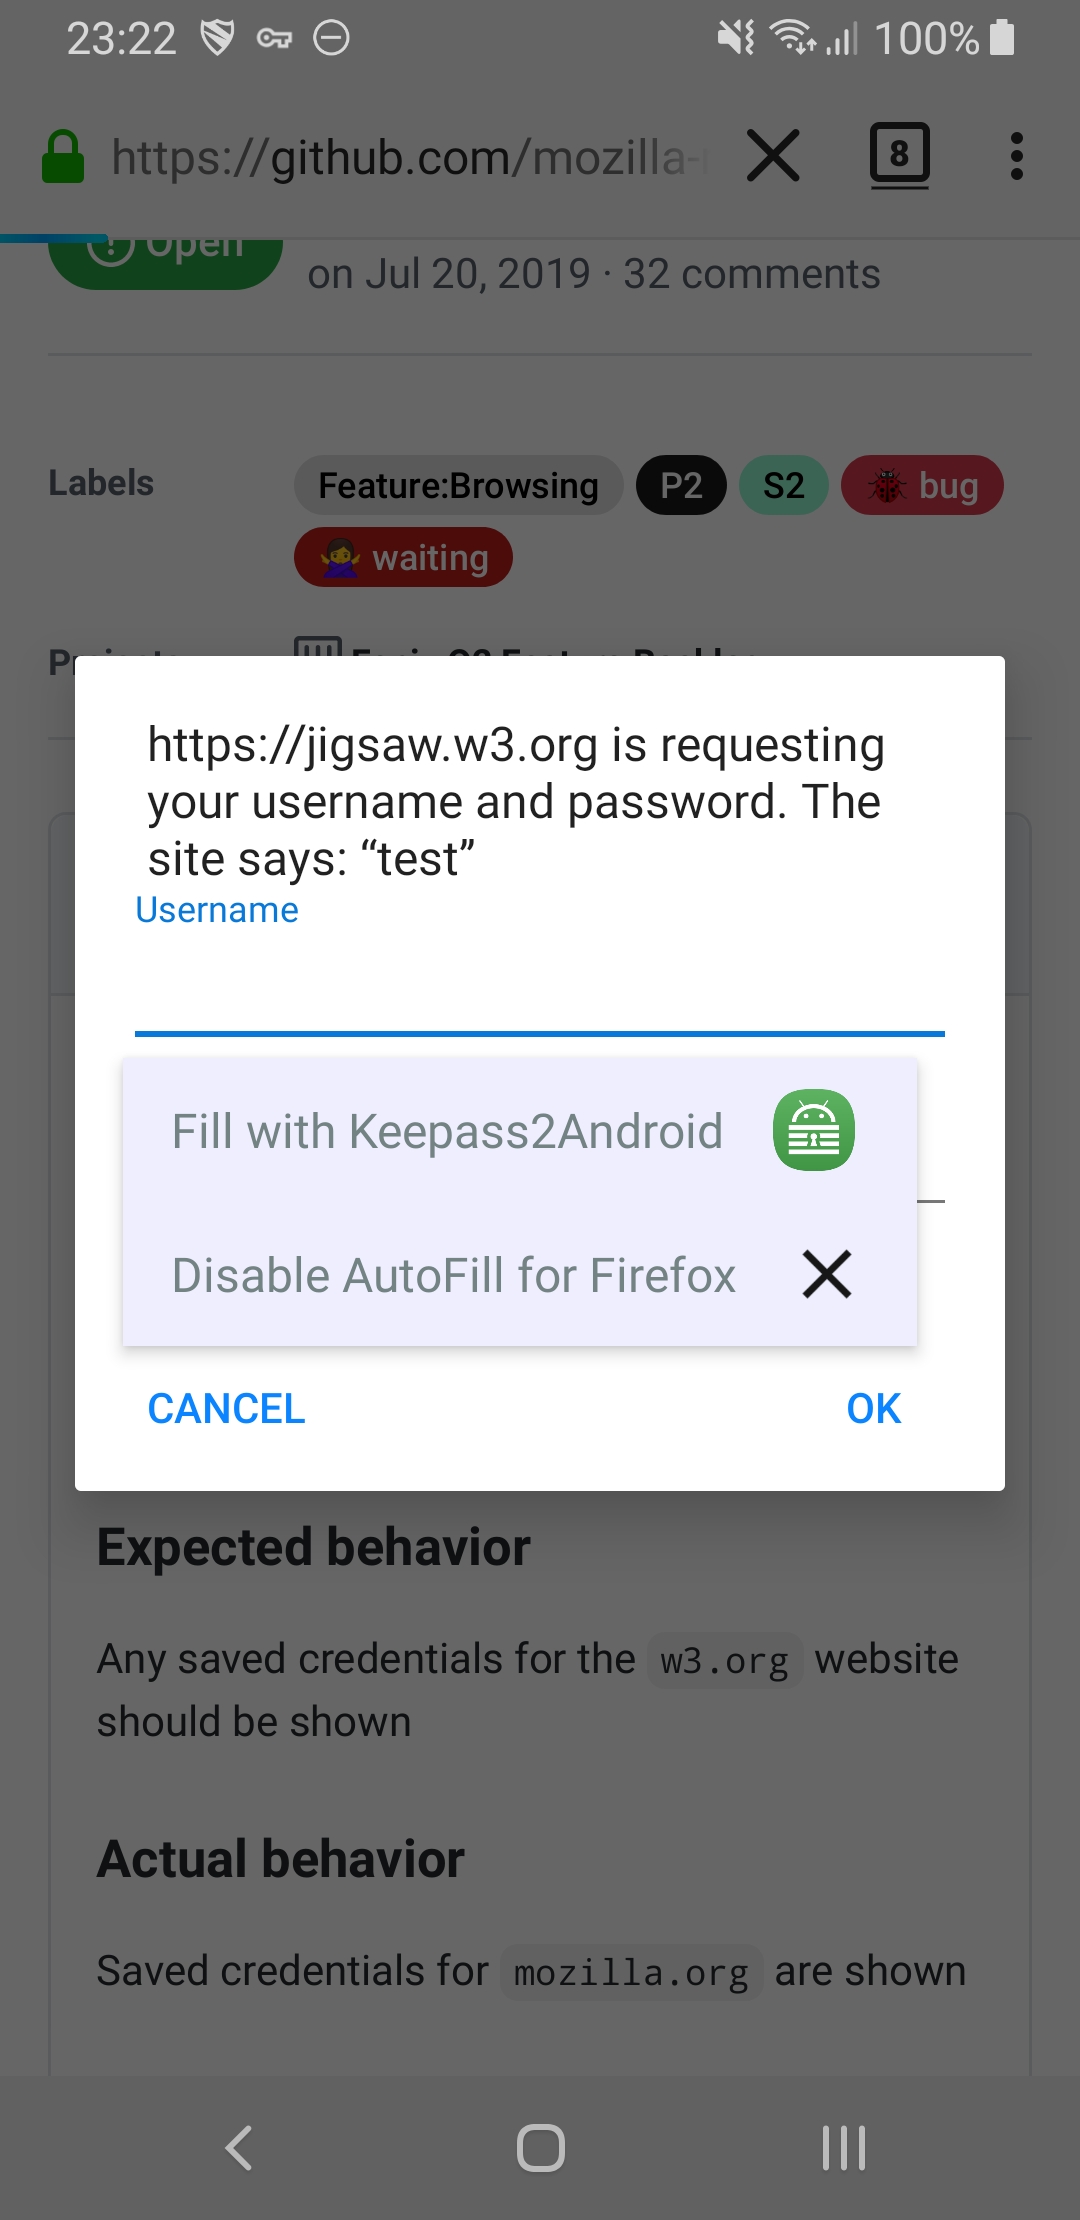Open the tab switcher showing 8 tabs
Viewport: 1080px width, 2220px height.
(x=899, y=156)
